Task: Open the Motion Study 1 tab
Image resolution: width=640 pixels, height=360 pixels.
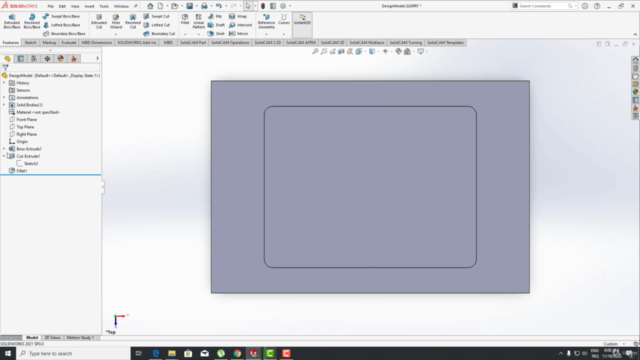Action: coord(80,338)
